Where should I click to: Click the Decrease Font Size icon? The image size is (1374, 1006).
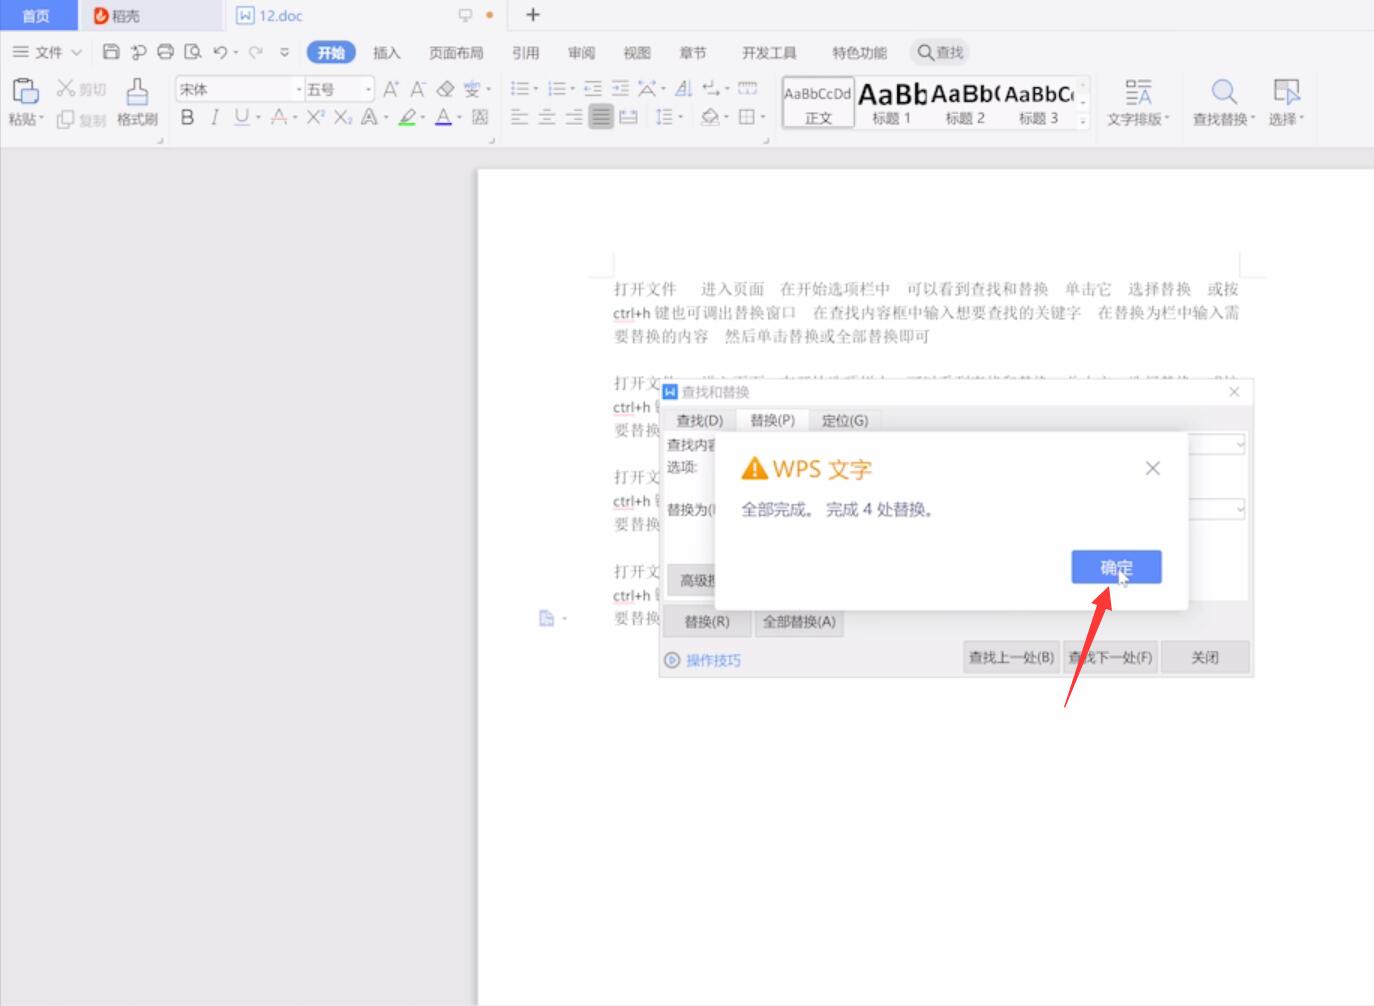click(x=418, y=89)
